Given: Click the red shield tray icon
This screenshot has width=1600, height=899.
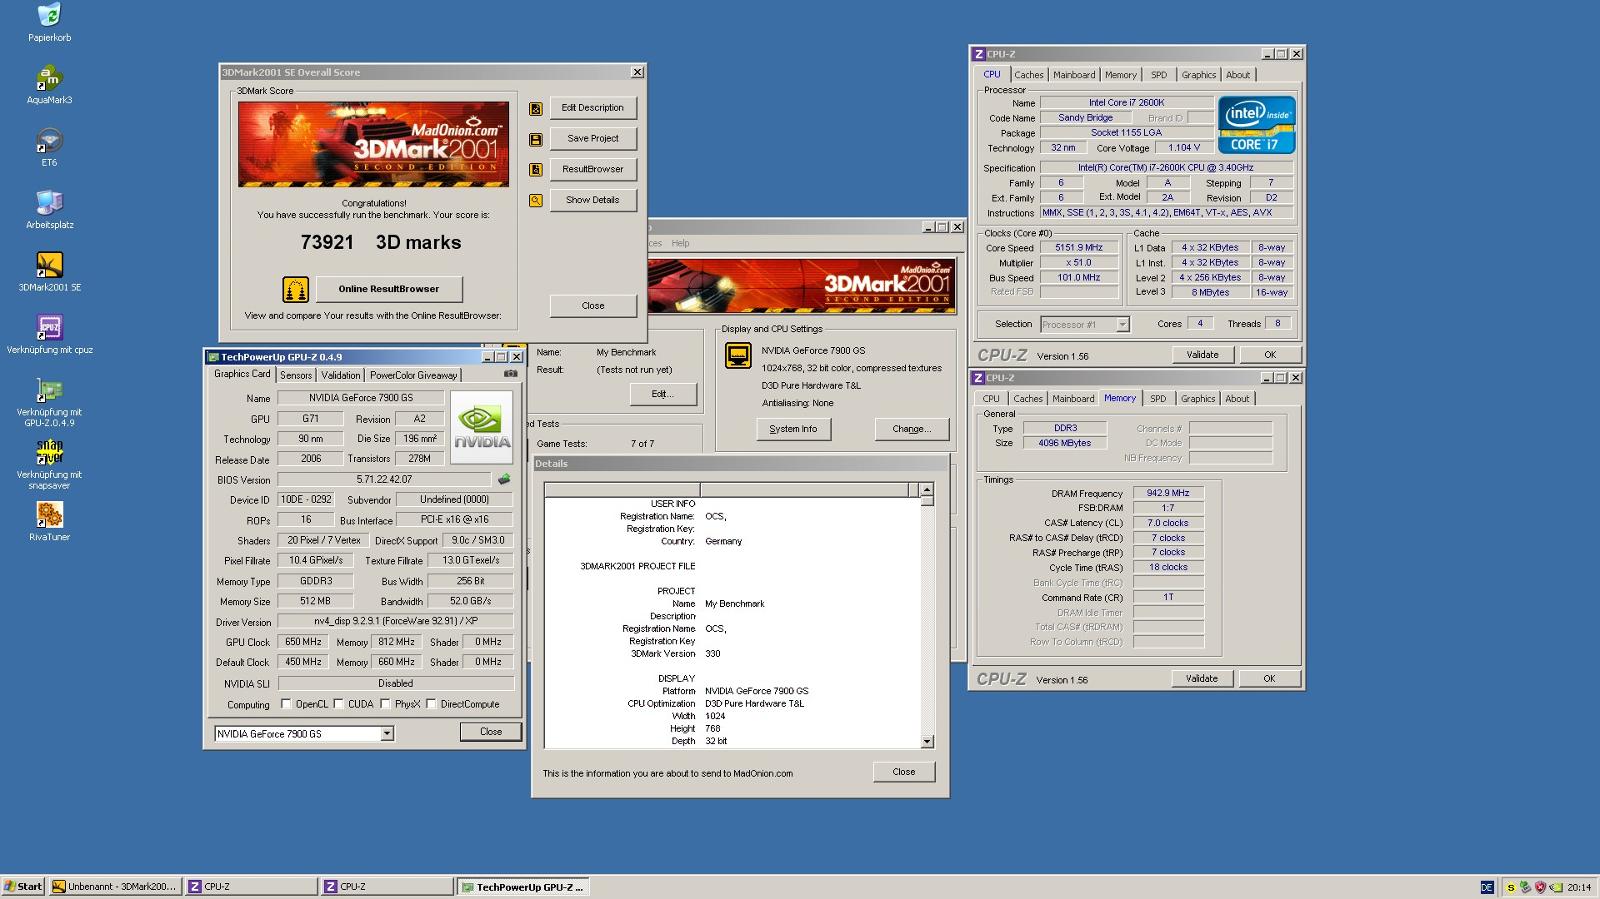Looking at the screenshot, I should (1540, 887).
